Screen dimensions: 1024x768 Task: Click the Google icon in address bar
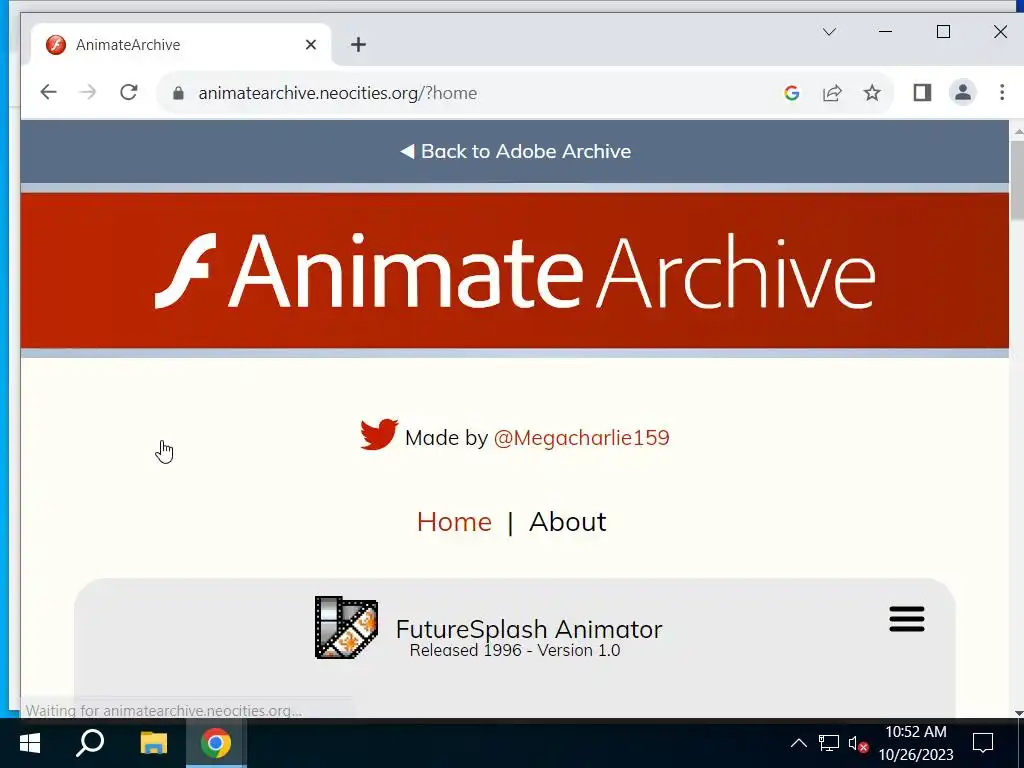point(792,93)
